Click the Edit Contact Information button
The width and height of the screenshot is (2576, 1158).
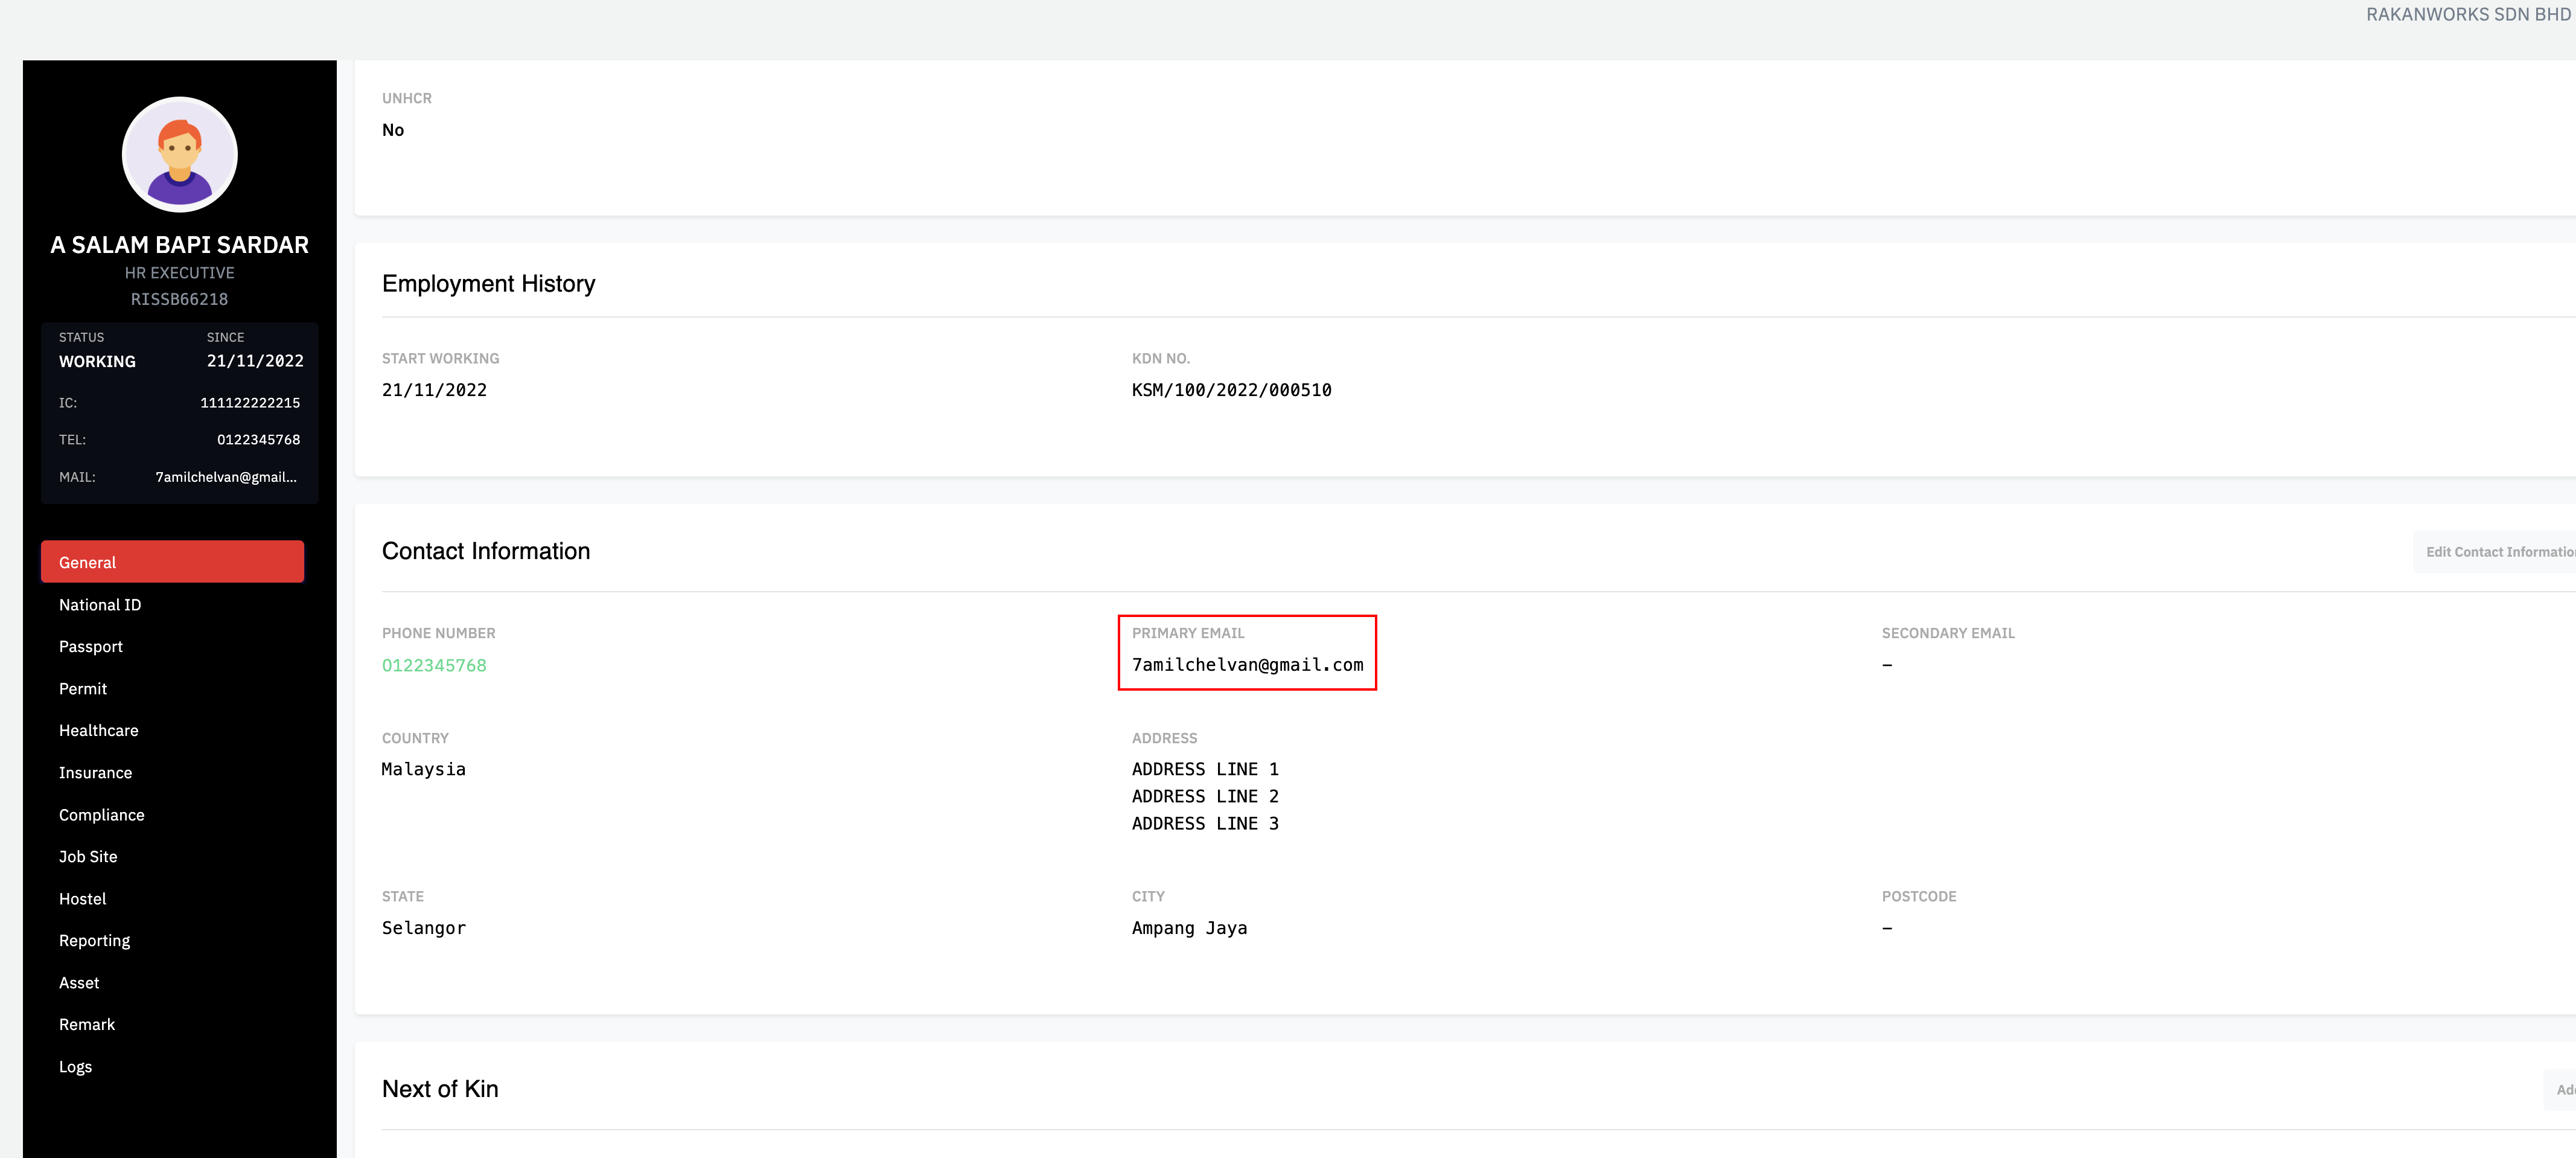click(x=2496, y=552)
